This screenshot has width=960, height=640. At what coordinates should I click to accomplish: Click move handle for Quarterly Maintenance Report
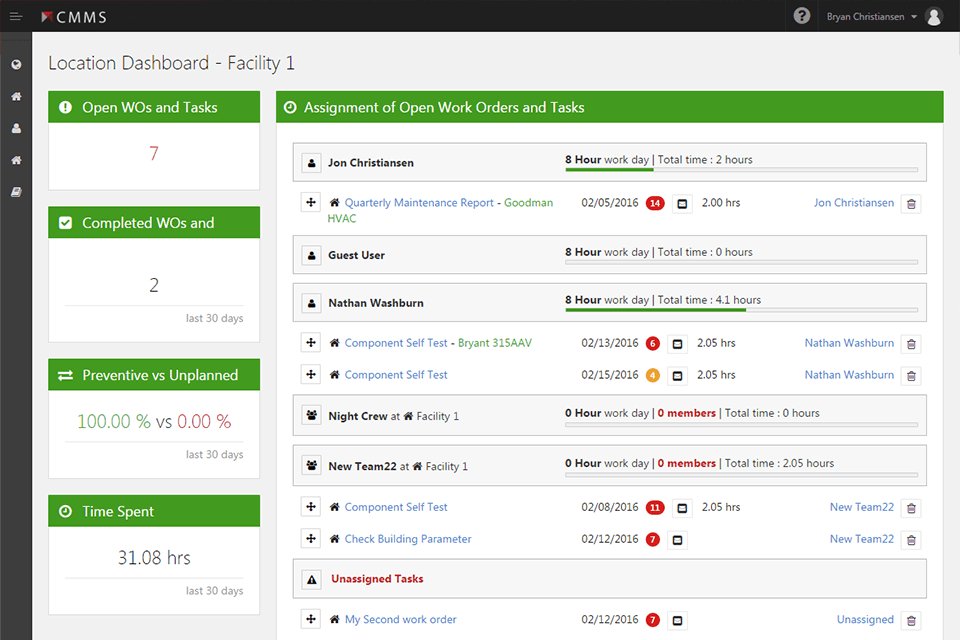pyautogui.click(x=311, y=202)
